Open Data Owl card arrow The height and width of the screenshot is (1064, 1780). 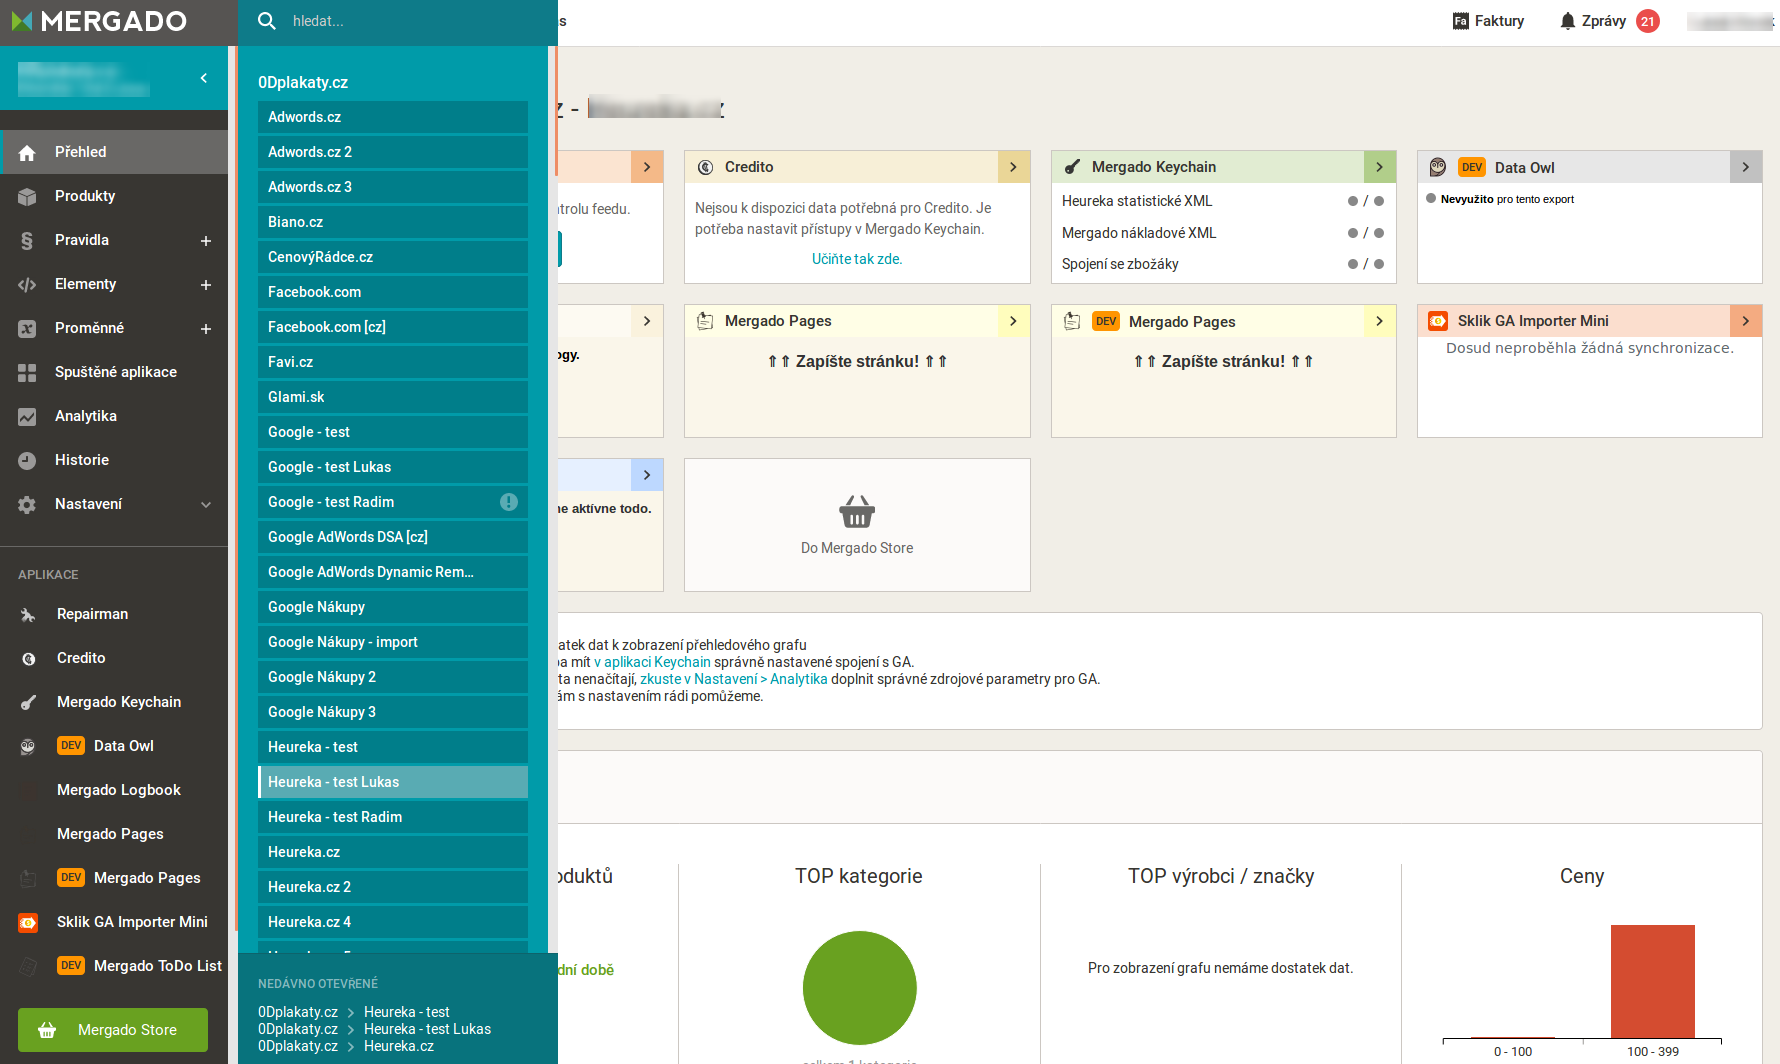tap(1746, 167)
